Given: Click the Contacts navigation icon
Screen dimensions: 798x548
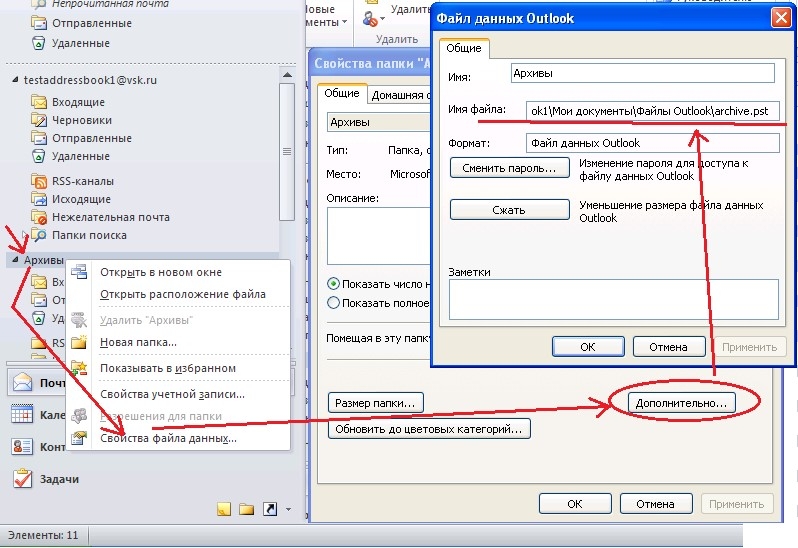Looking at the screenshot, I should 22,447.
